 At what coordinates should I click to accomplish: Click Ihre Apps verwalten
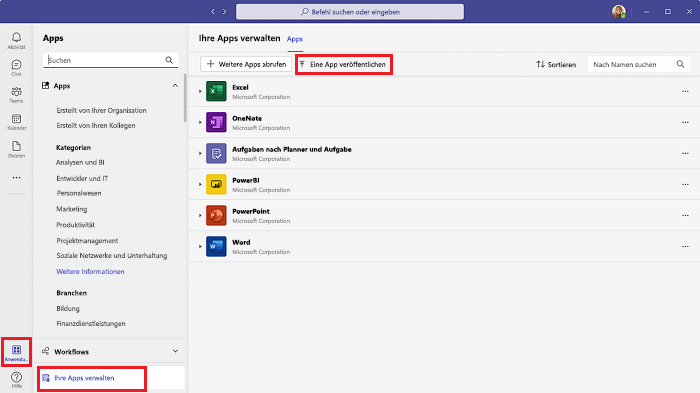(x=112, y=378)
